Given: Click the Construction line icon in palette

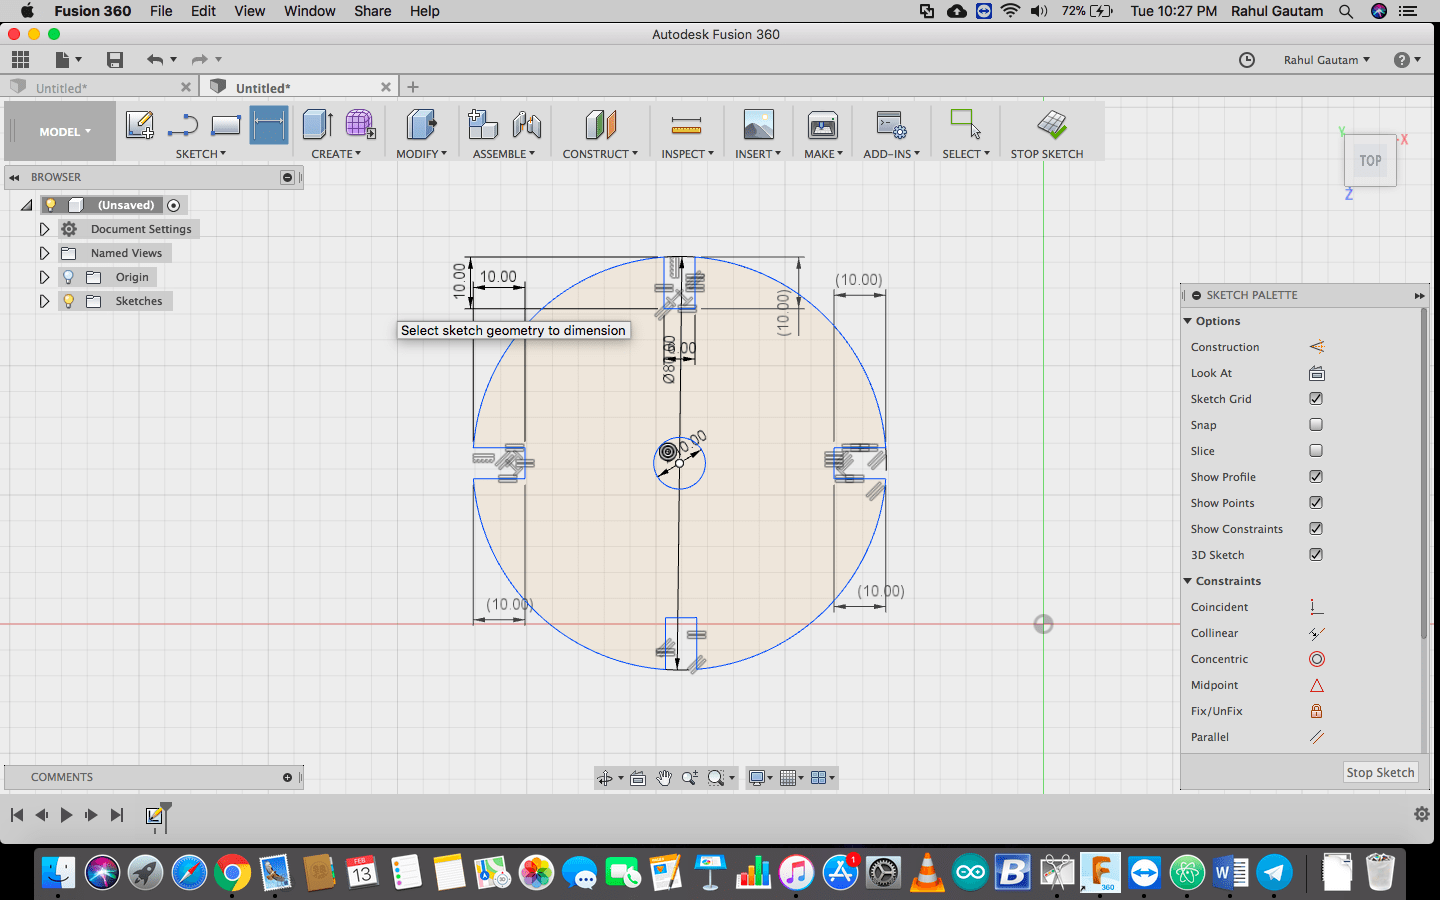Looking at the screenshot, I should tap(1317, 347).
